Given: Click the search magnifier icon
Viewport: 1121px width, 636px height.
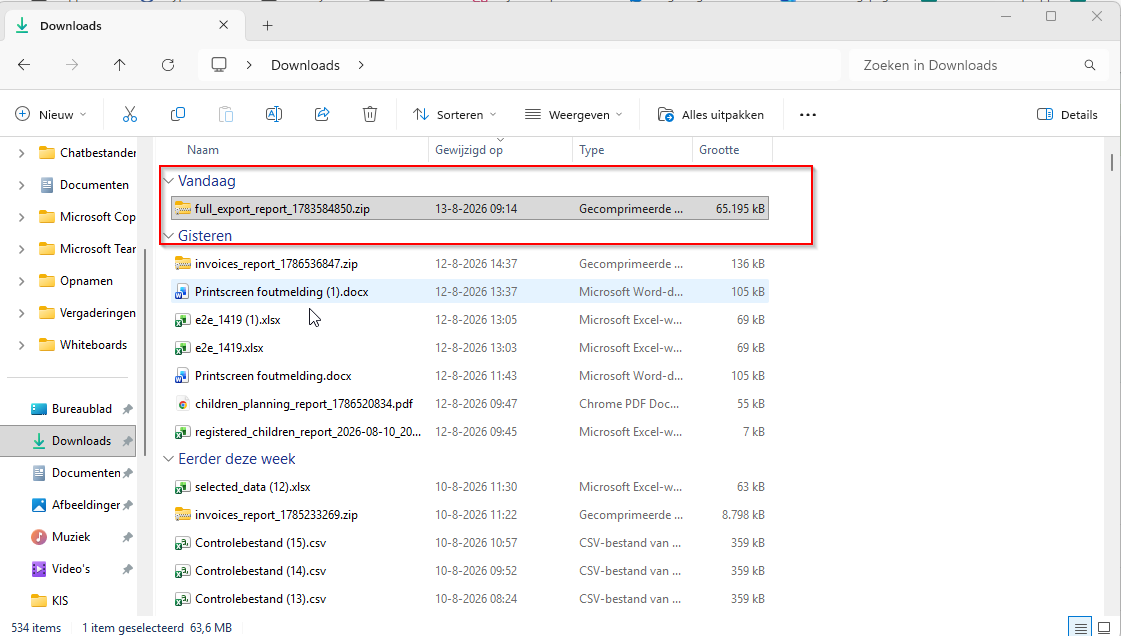Looking at the screenshot, I should (1090, 65).
